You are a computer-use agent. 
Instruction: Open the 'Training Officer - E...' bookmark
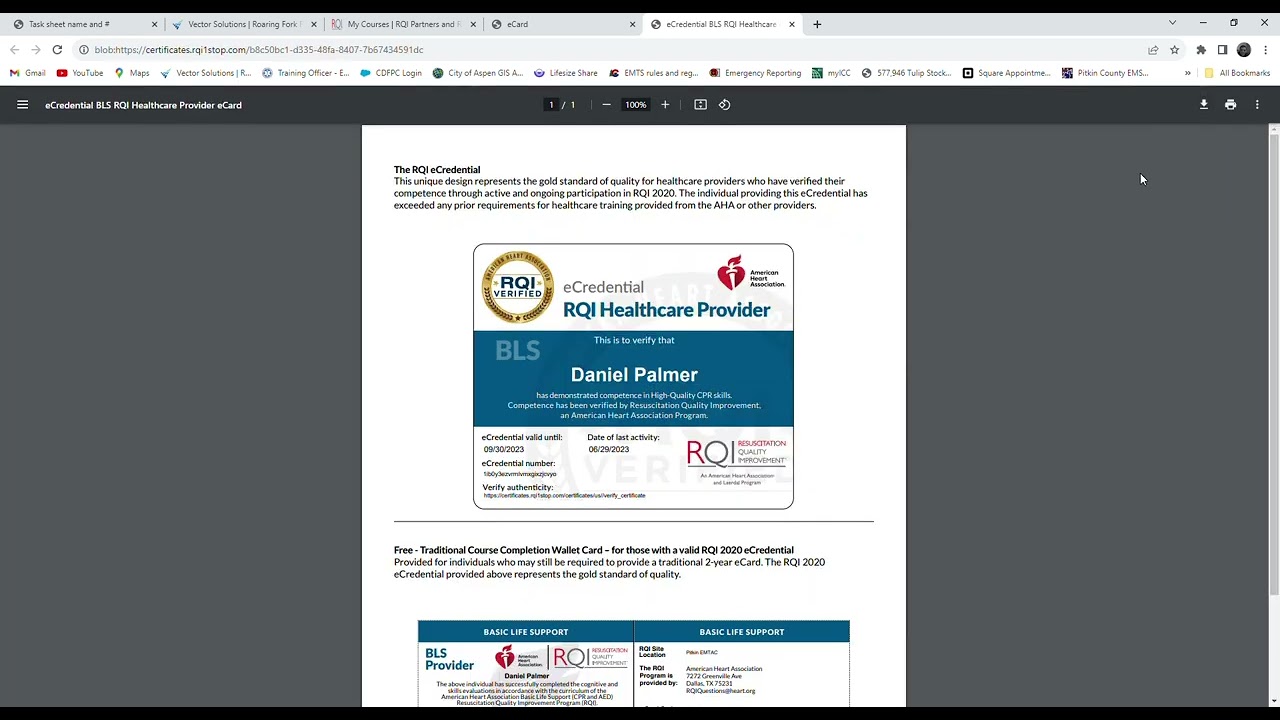[x=305, y=73]
